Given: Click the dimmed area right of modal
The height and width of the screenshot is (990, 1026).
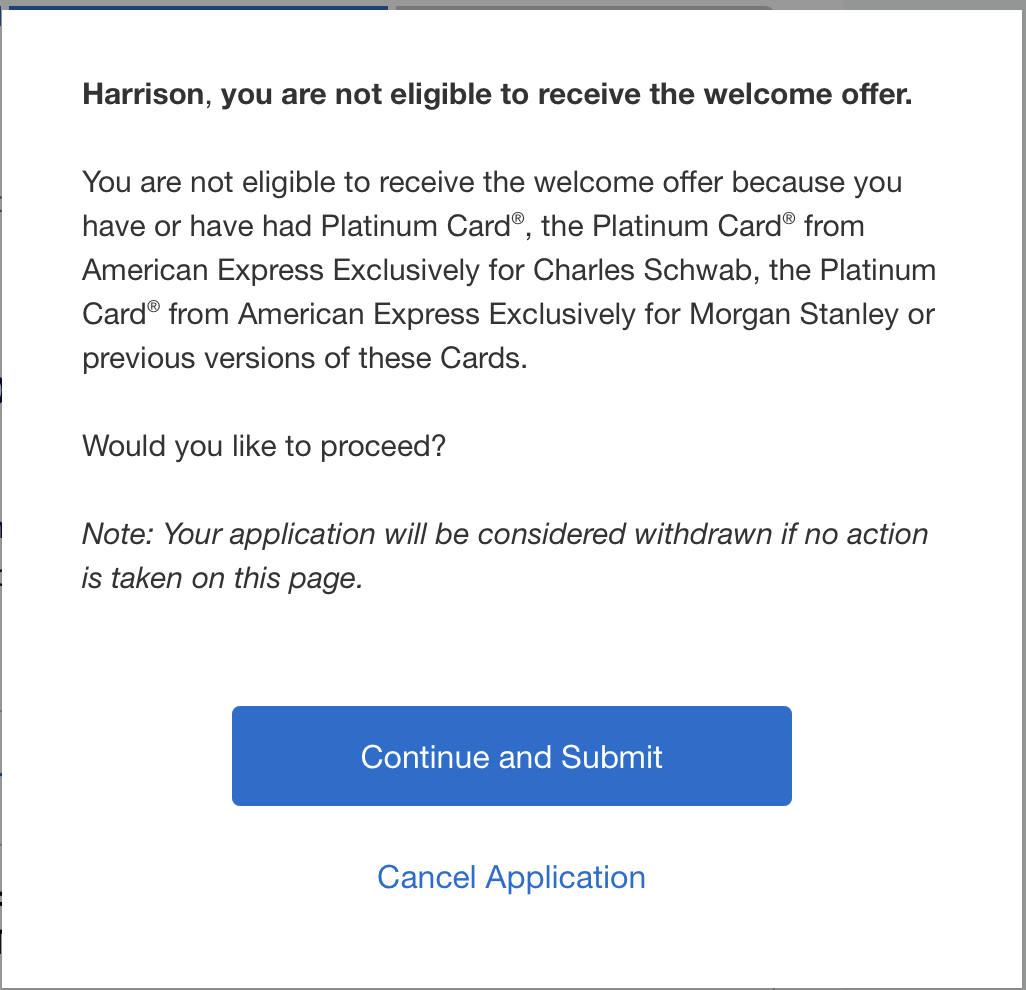Looking at the screenshot, I should (x=1022, y=500).
